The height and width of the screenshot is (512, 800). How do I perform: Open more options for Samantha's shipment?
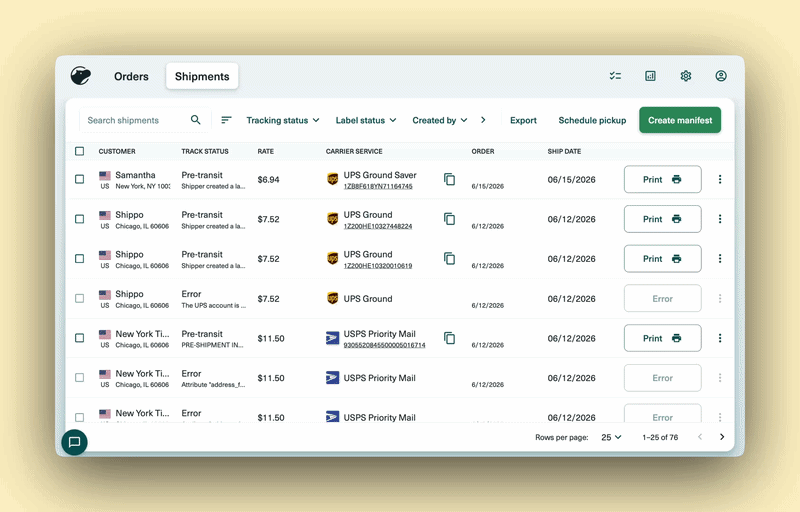coord(720,179)
